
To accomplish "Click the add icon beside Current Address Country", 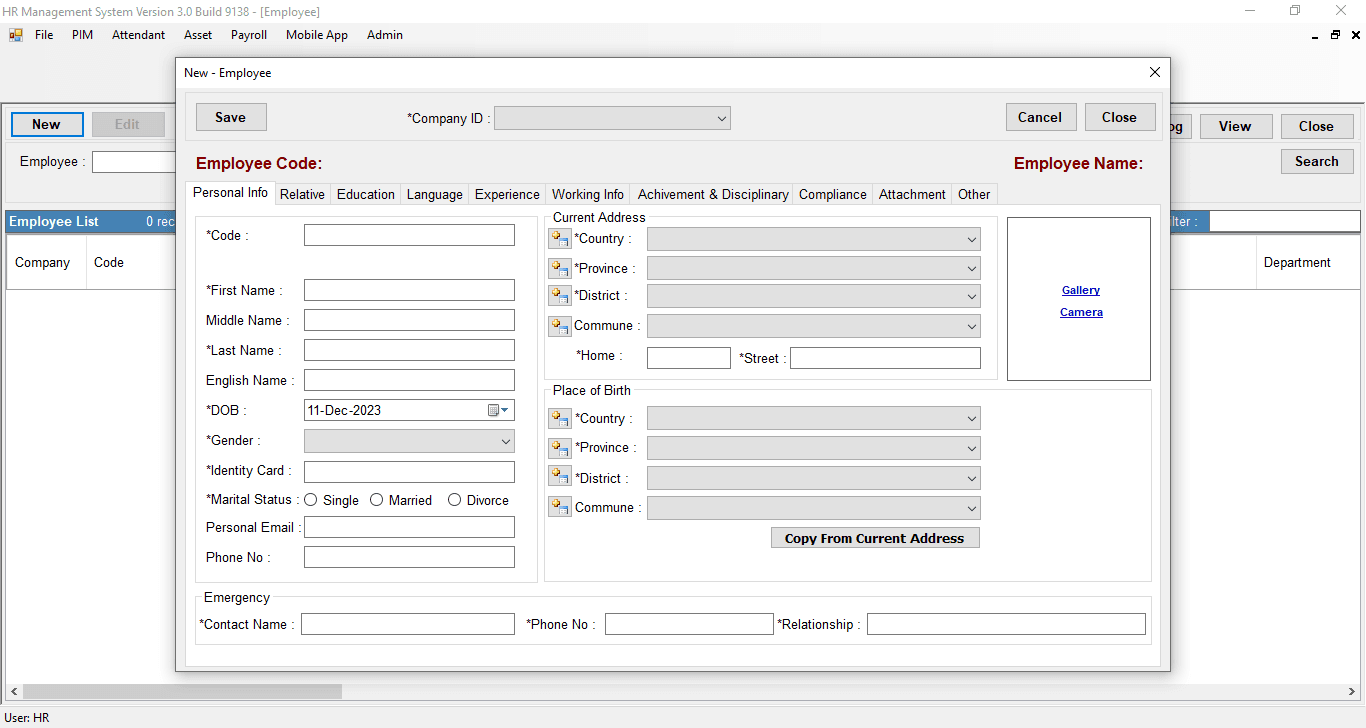I will tap(560, 239).
